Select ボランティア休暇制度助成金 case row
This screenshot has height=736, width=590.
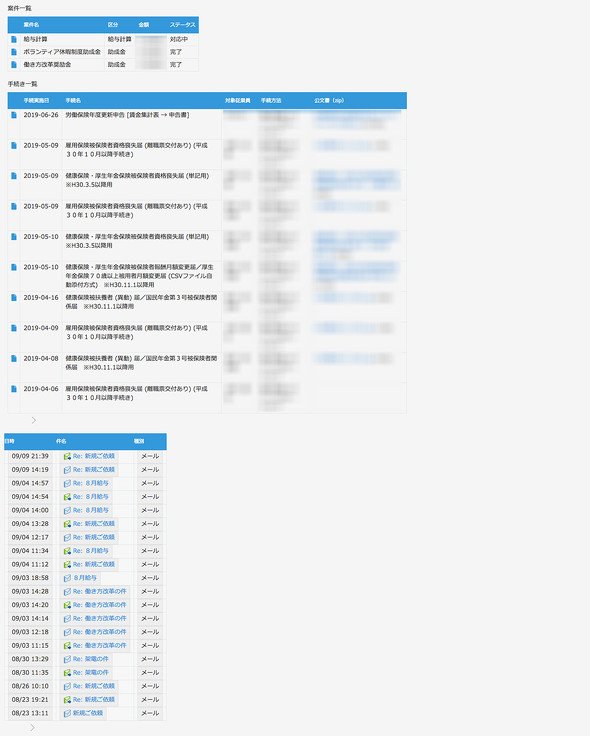tap(103, 52)
